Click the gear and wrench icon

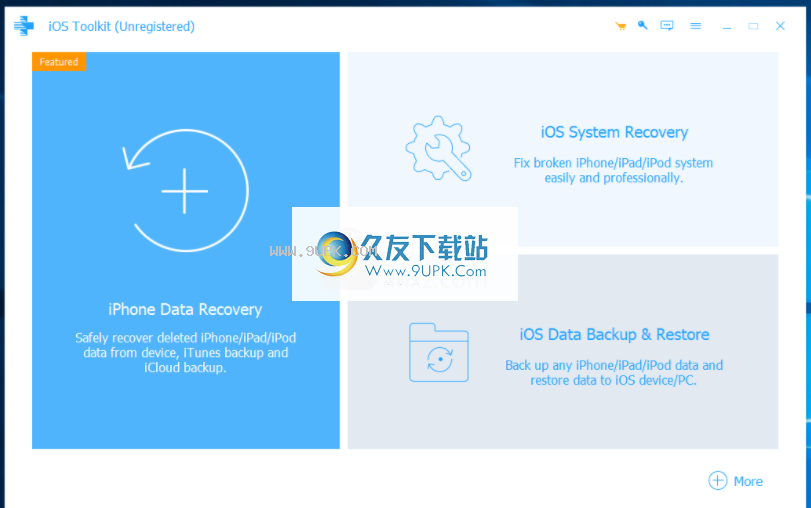click(439, 148)
